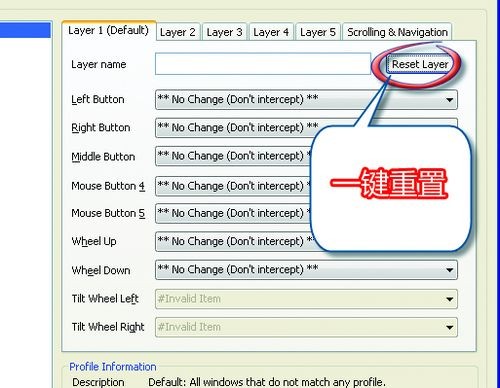Viewport: 500px width, 388px height.
Task: Click the Description default profile text
Action: tap(267, 382)
